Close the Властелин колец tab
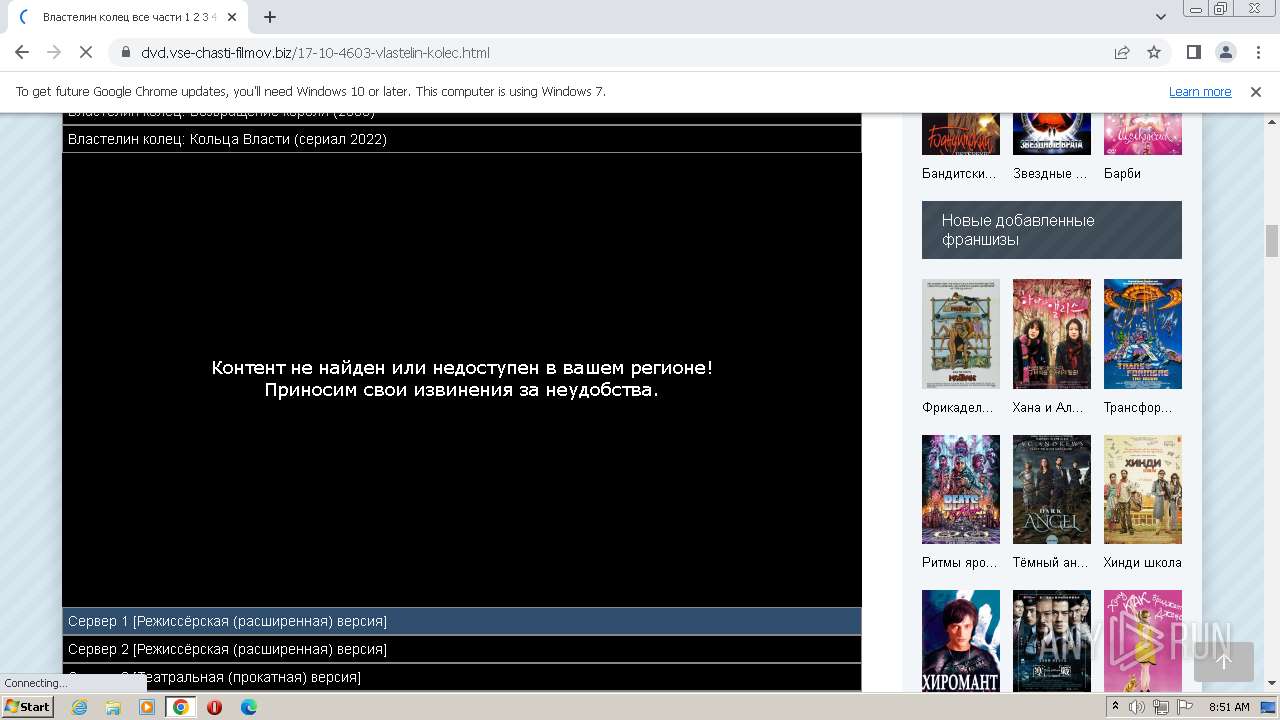1280x720 pixels. 233,17
